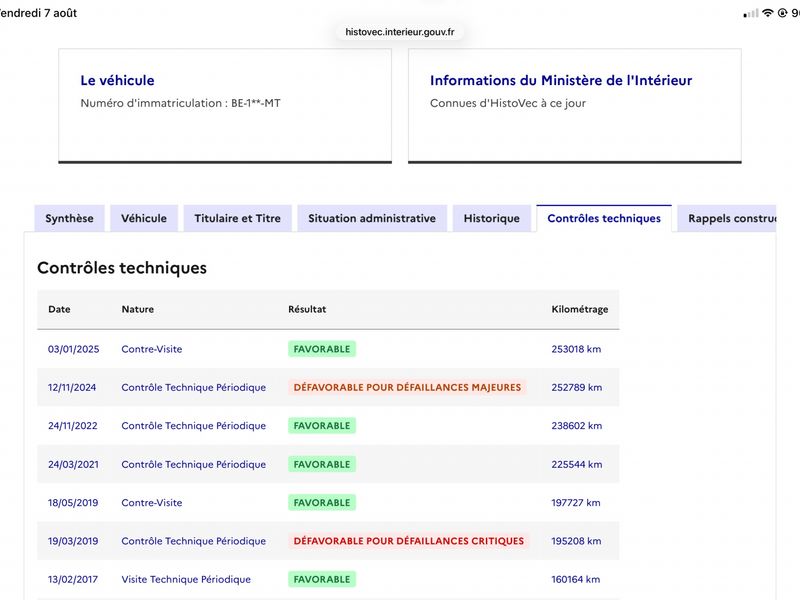Select the date 19/03/2019

point(73,541)
